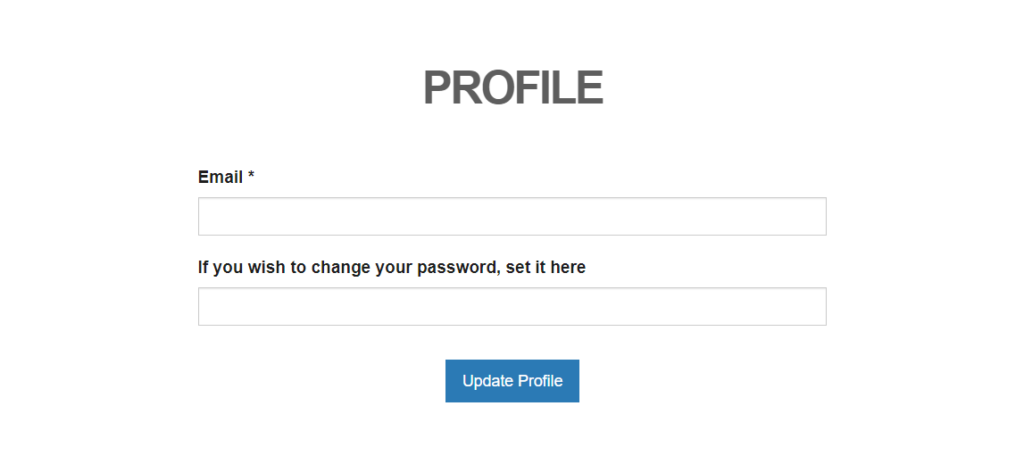Click the Update Profile button
1024x464 pixels.
pyautogui.click(x=512, y=381)
